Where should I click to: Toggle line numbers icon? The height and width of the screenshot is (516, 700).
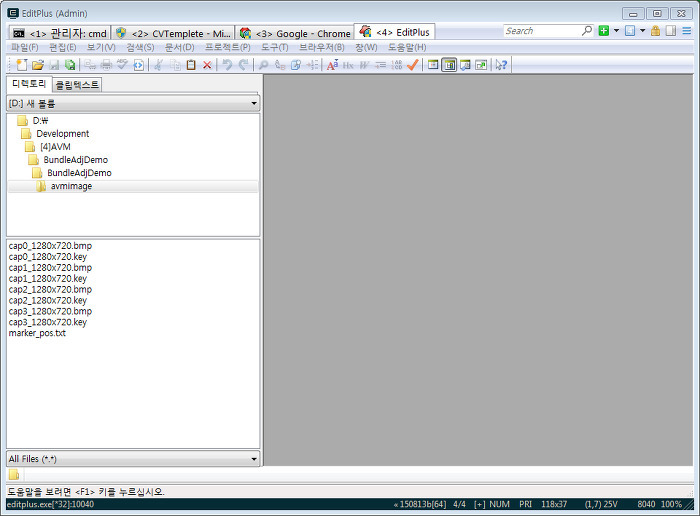click(x=396, y=65)
